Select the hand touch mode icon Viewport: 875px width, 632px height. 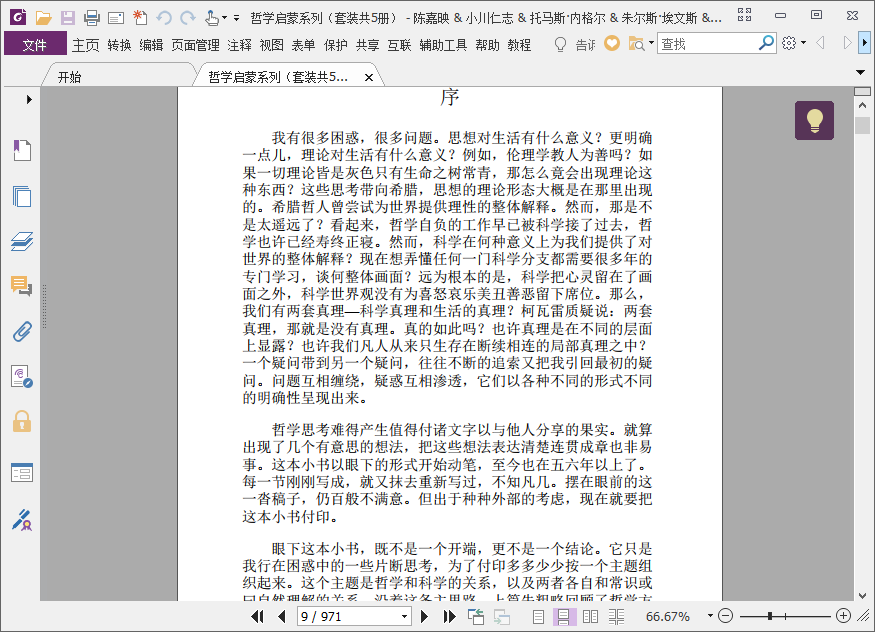coord(211,18)
